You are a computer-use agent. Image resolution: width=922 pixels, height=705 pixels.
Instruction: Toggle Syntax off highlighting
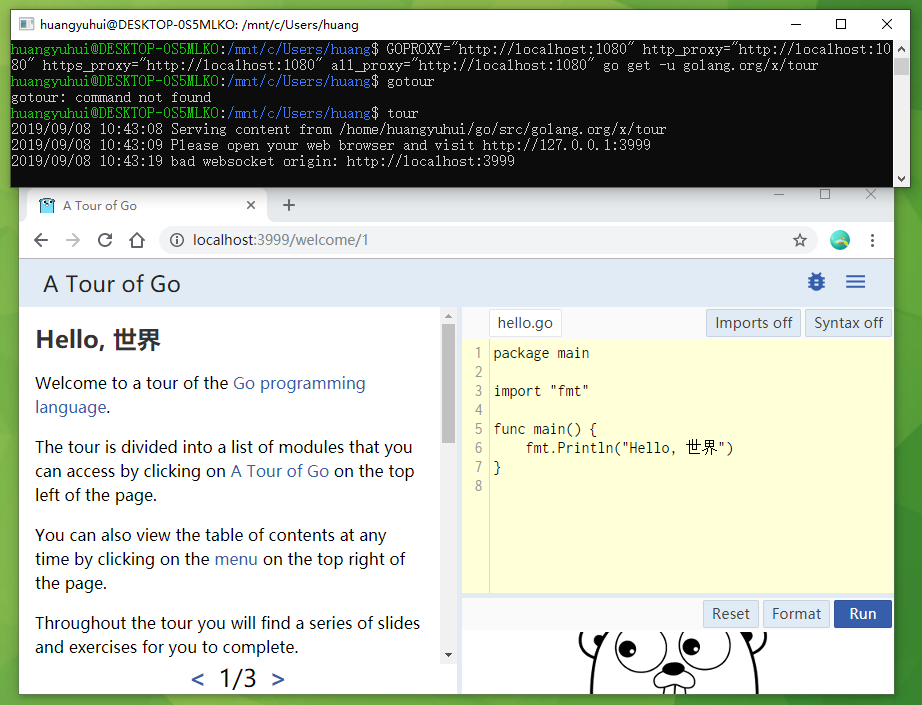pyautogui.click(x=848, y=323)
